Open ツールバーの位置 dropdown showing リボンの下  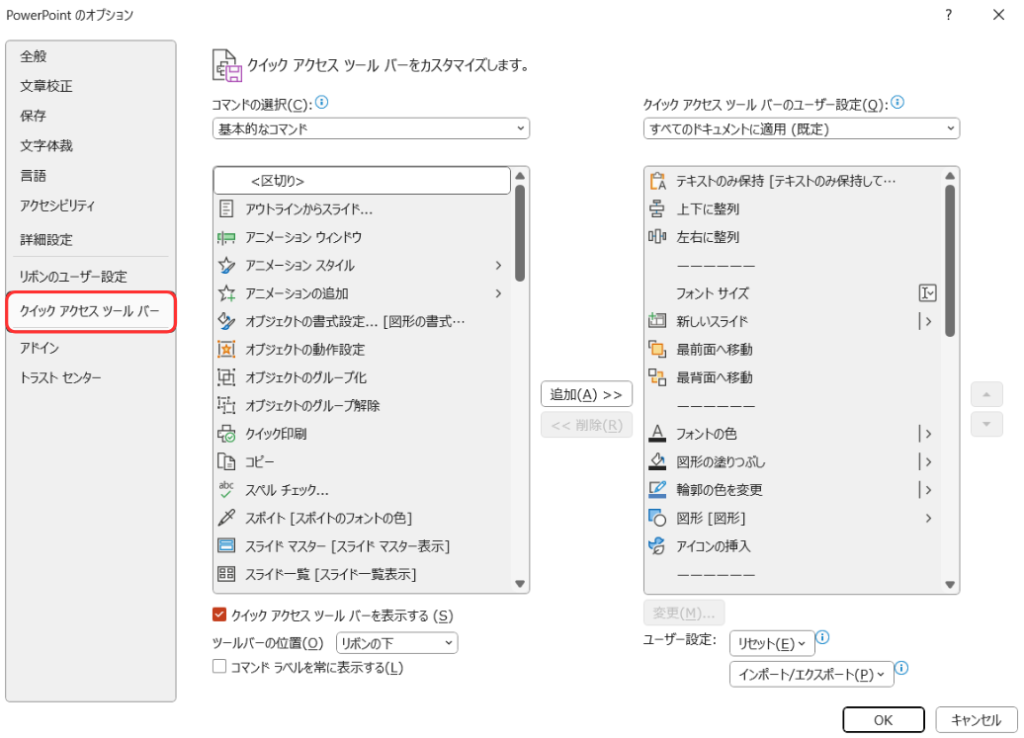tap(397, 643)
